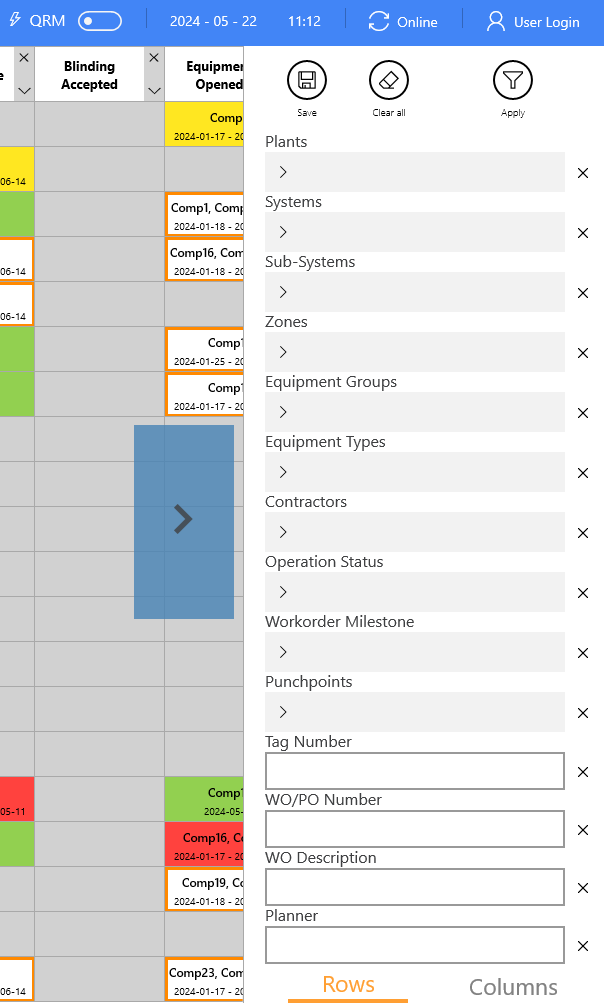Switch to the Rows tab
The height and width of the screenshot is (1003, 604).
tap(348, 985)
